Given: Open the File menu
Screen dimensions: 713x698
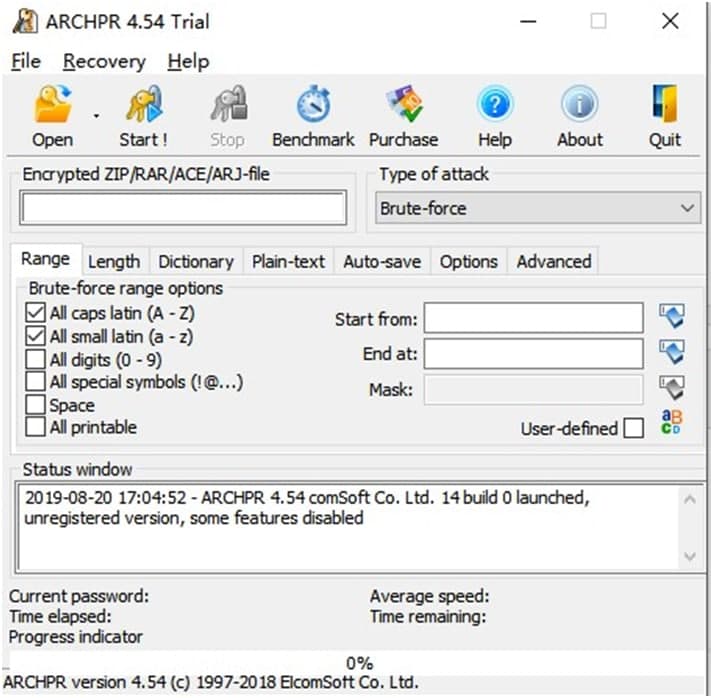Looking at the screenshot, I should click(x=26, y=61).
